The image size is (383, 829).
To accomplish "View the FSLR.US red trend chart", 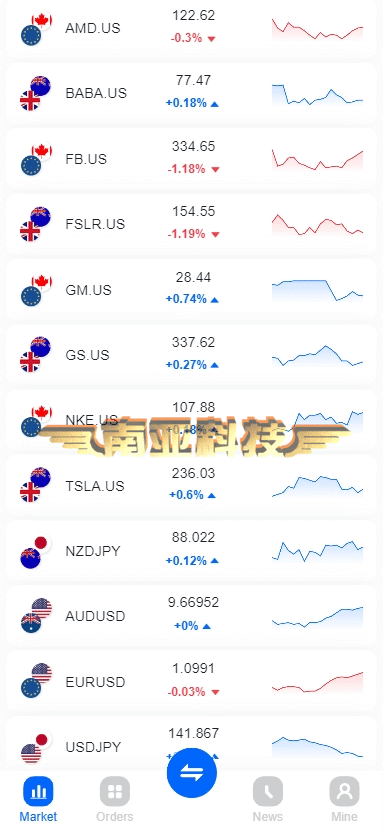I will 317,224.
